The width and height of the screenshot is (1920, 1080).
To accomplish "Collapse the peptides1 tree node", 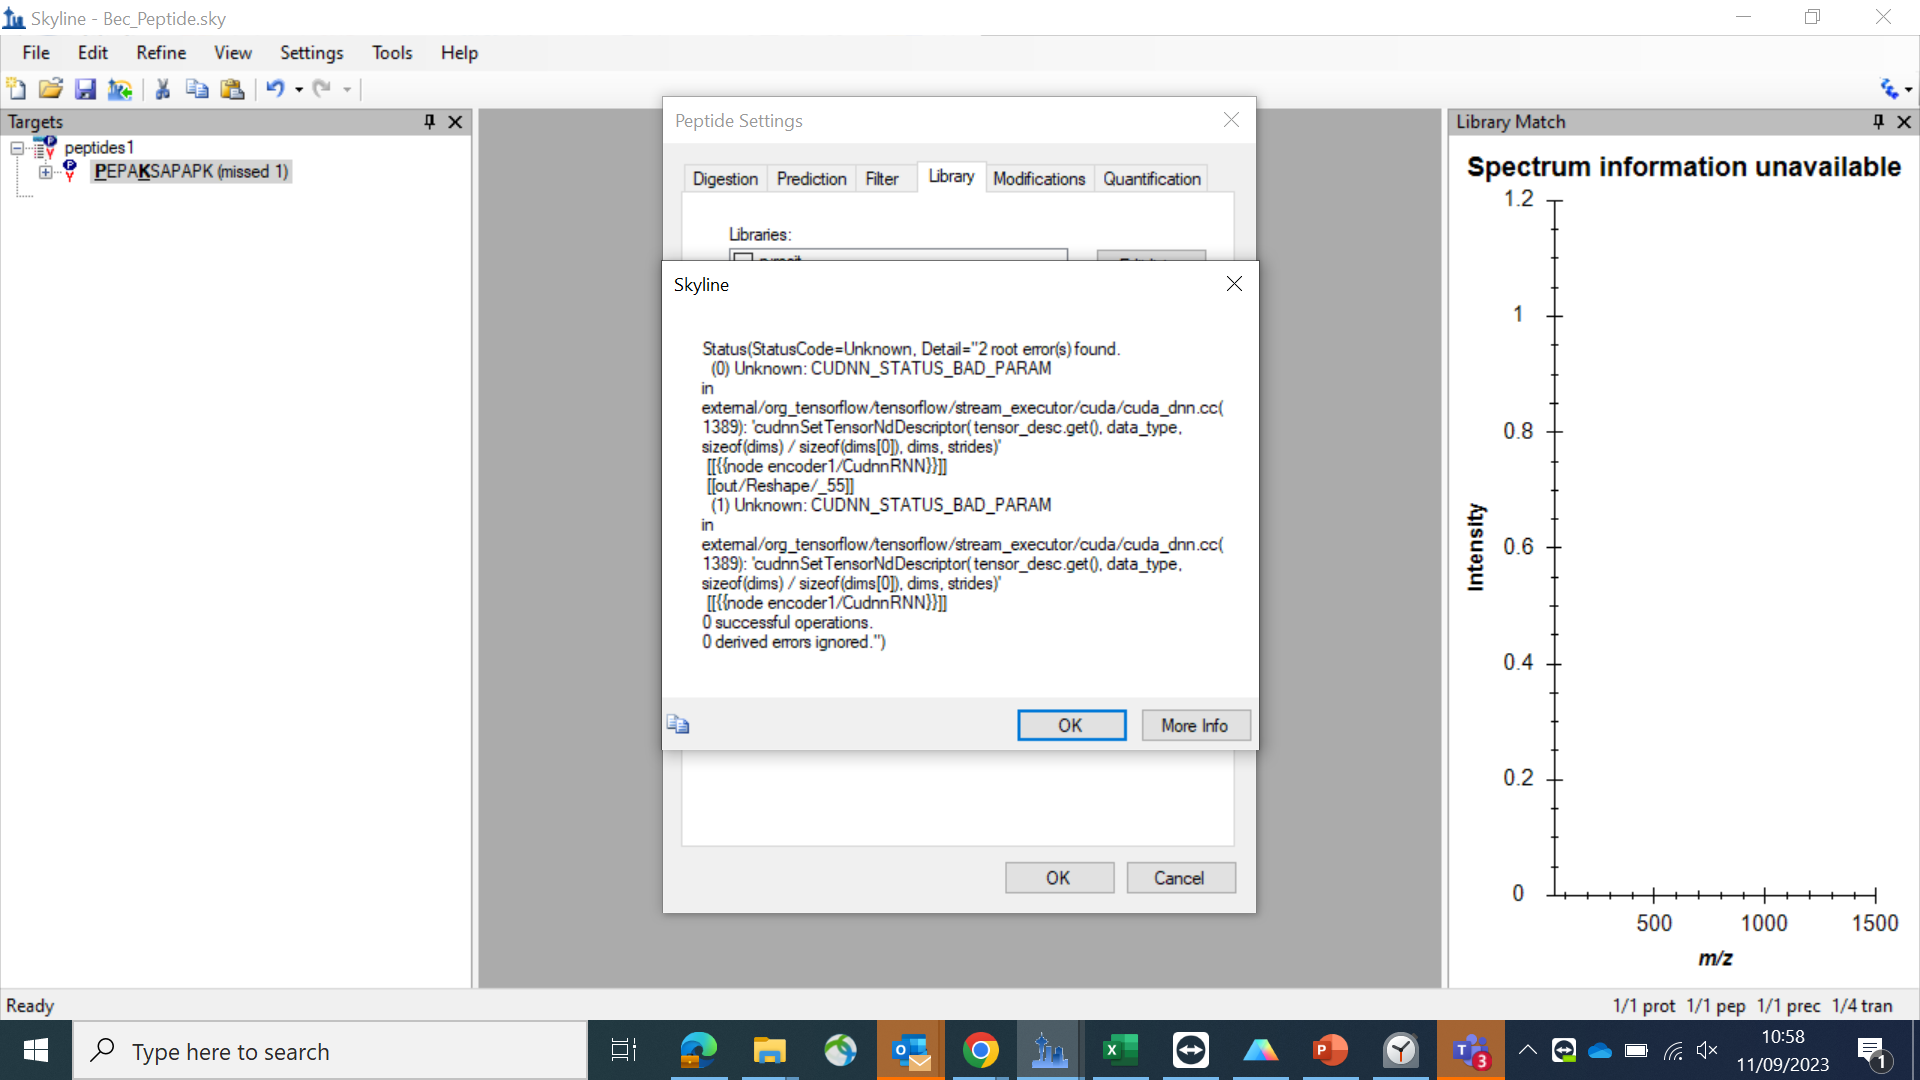I will [17, 148].
